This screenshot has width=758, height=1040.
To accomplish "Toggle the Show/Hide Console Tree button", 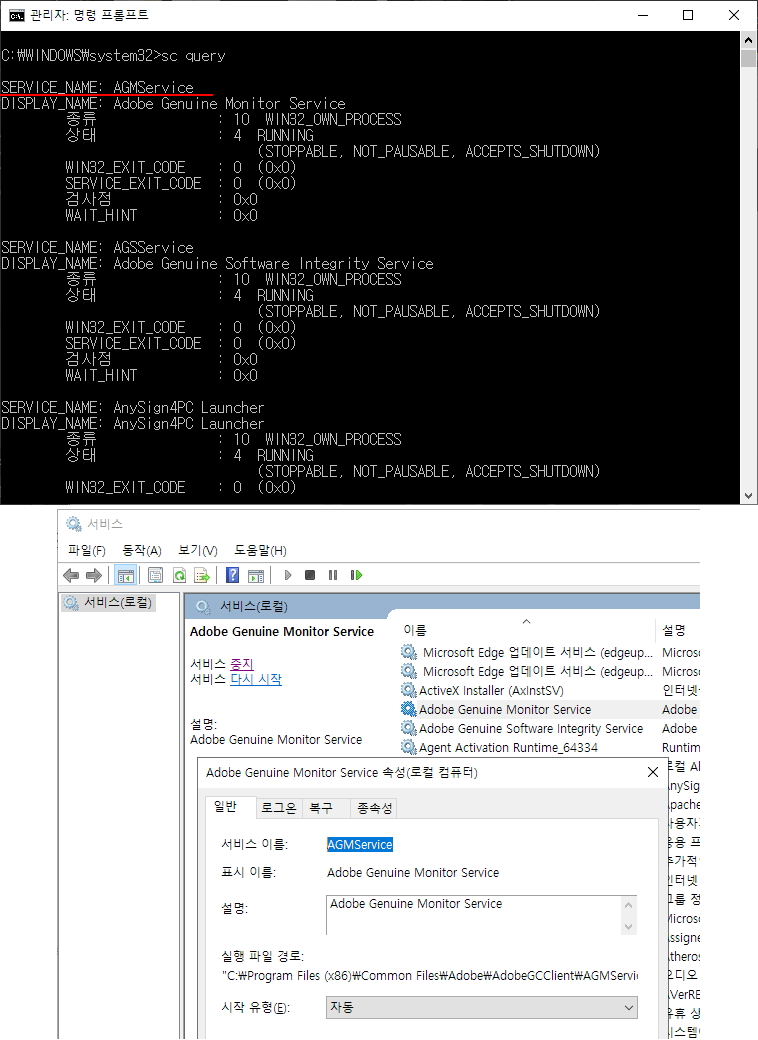I will [x=125, y=575].
